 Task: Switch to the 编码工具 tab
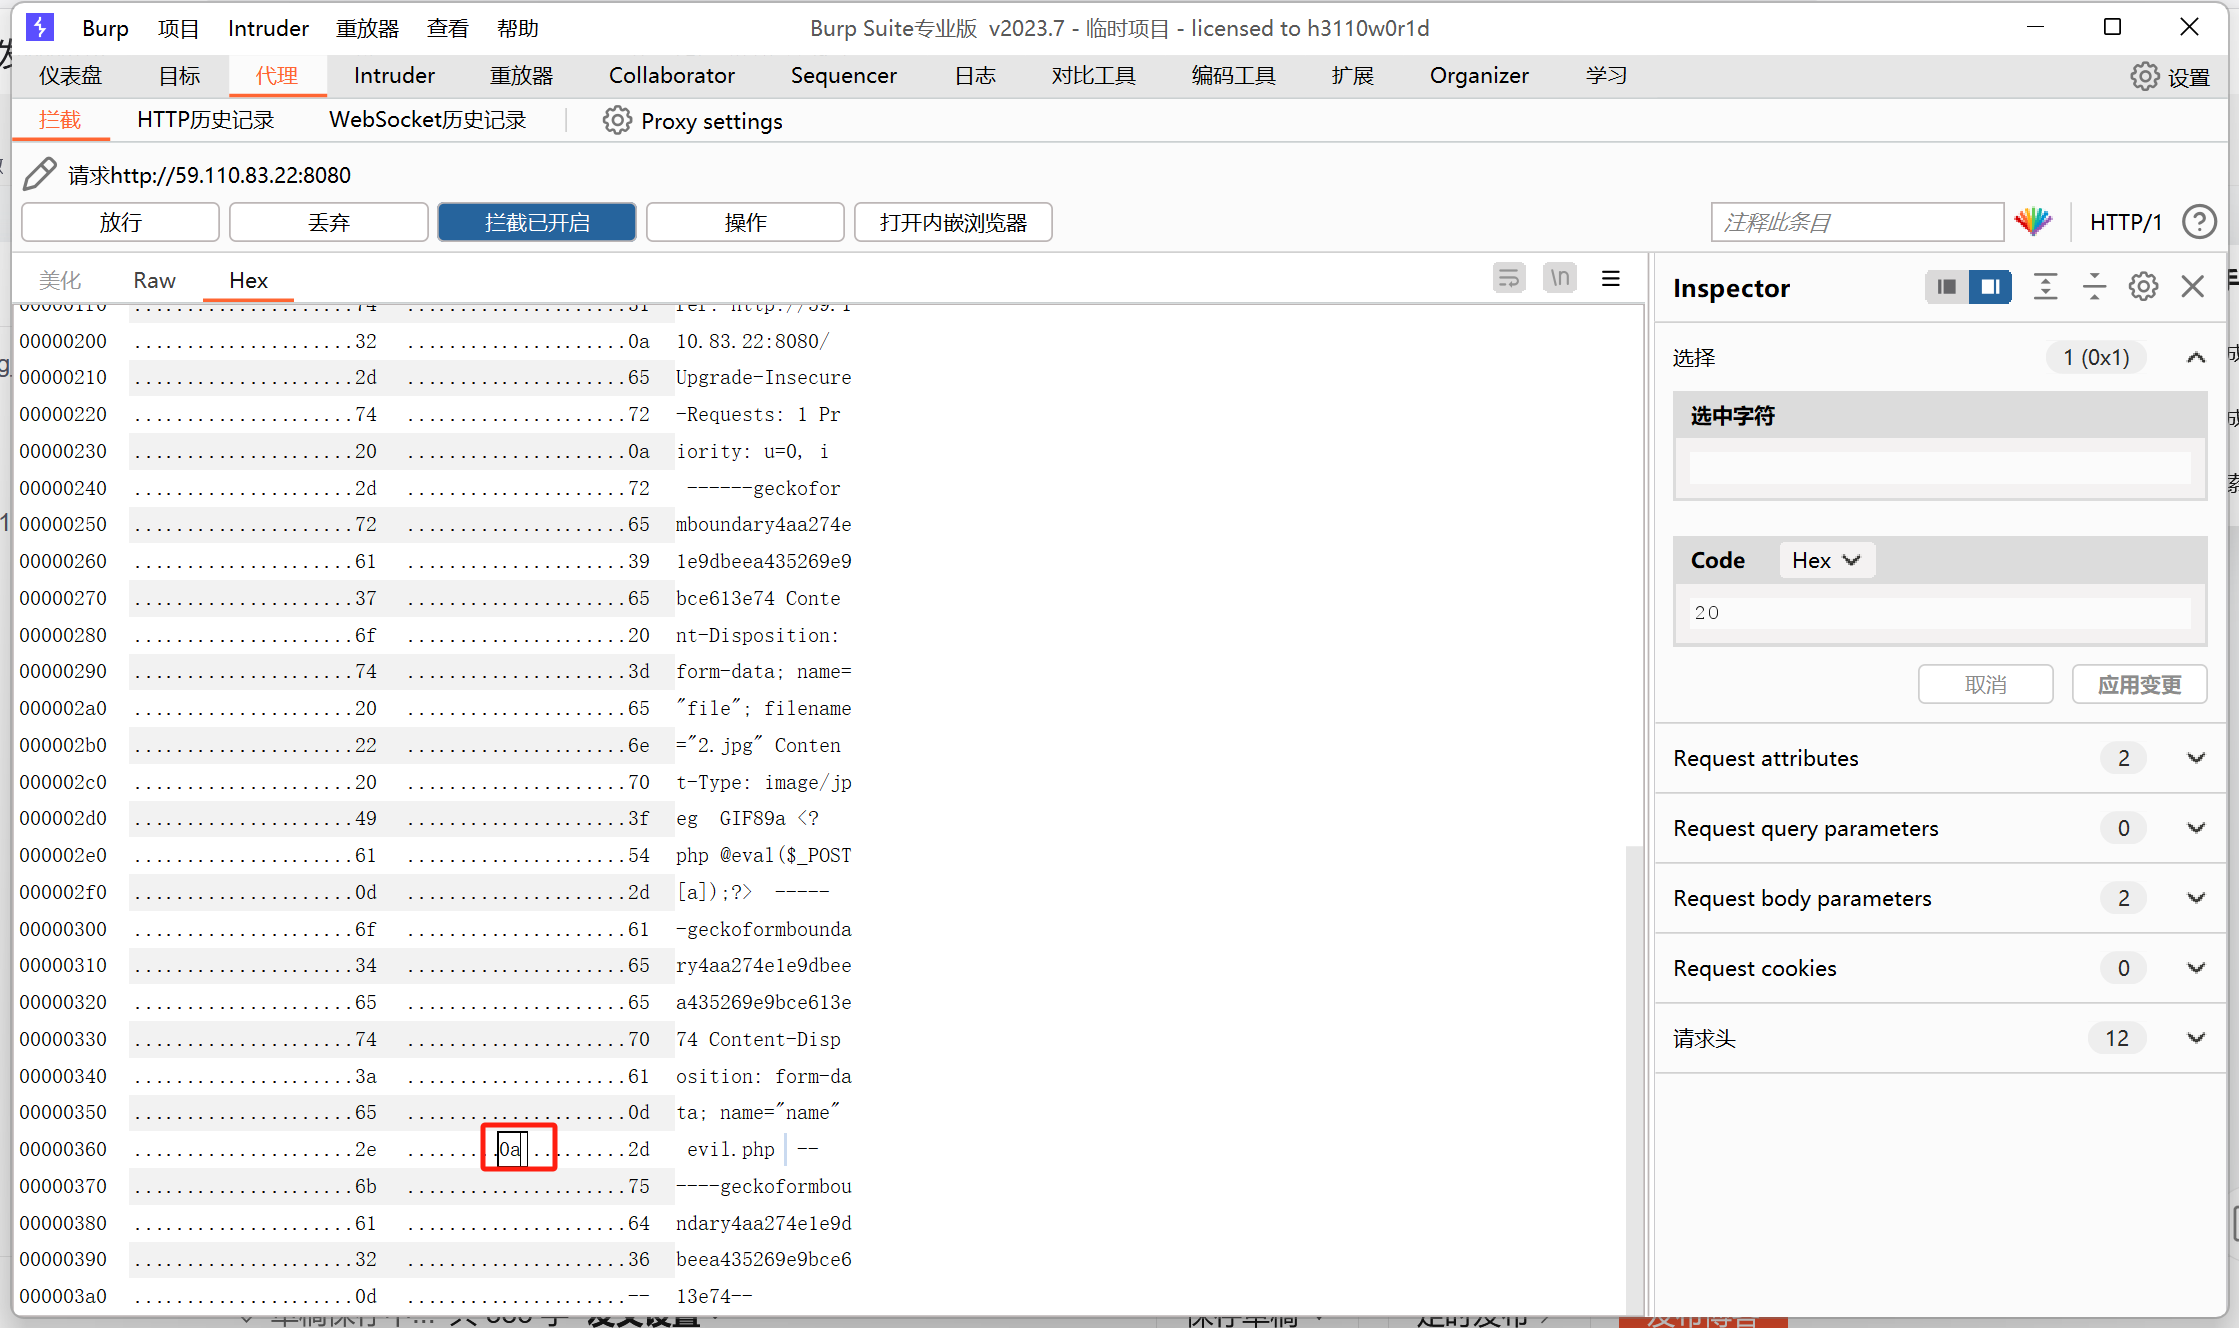click(1233, 75)
